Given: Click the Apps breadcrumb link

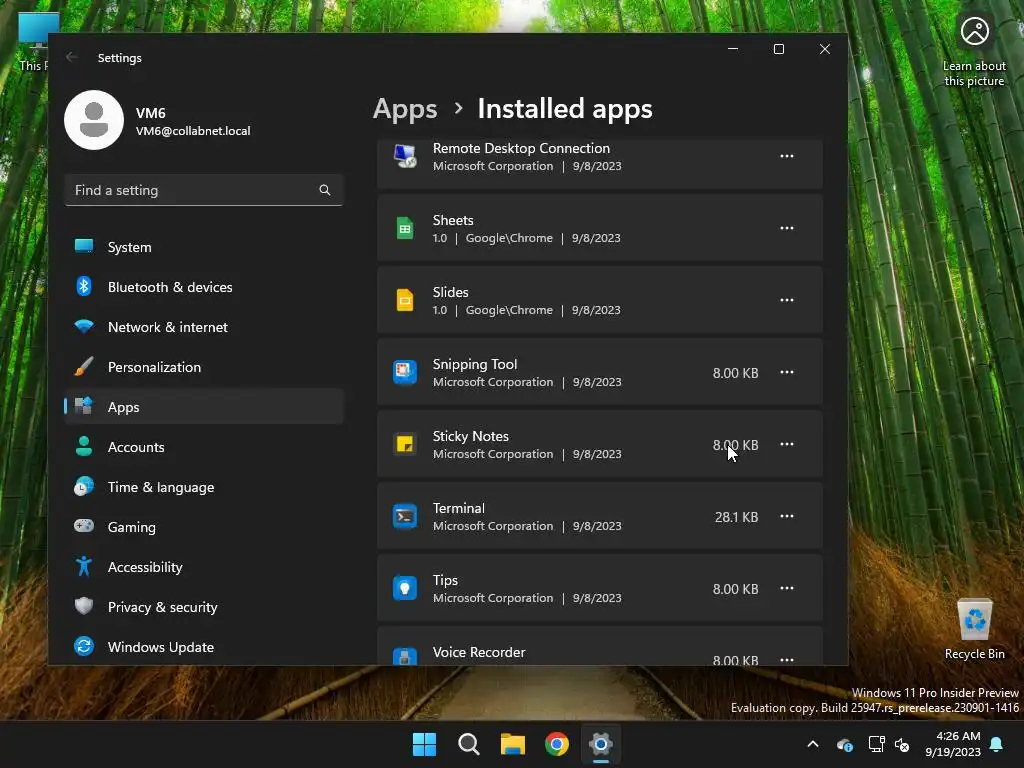Looking at the screenshot, I should pyautogui.click(x=405, y=108).
